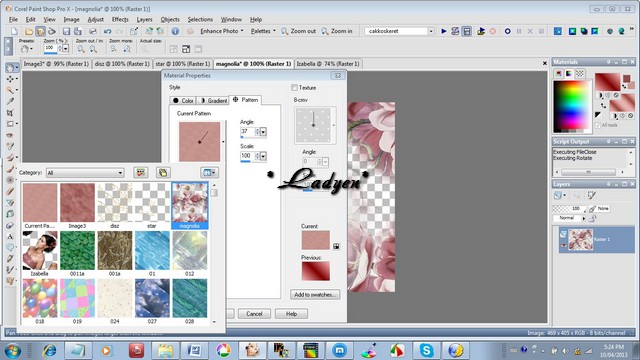Screen dimensions: 640x360
Task: Open pattern picker view options dropdown
Action: click(209, 173)
